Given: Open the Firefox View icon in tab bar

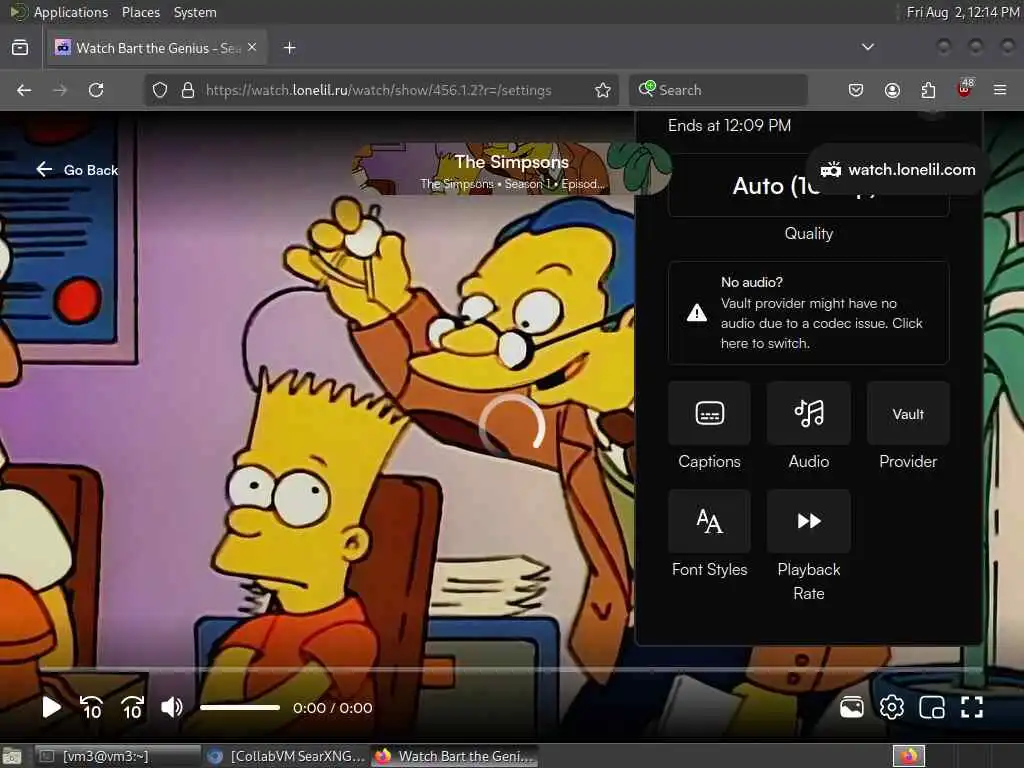Looking at the screenshot, I should pyautogui.click(x=20, y=48).
